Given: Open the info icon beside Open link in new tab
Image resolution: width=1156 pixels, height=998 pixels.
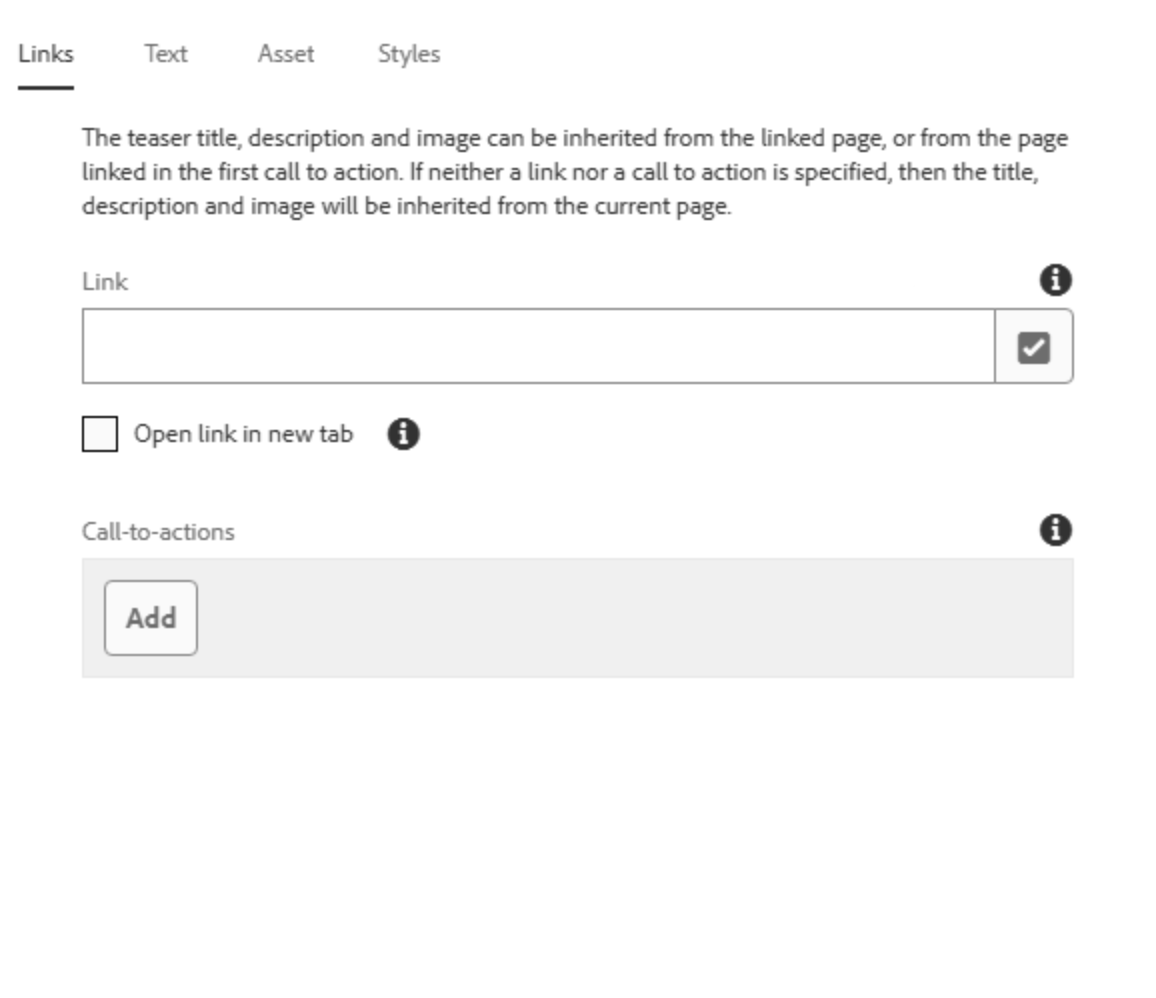Looking at the screenshot, I should 404,433.
